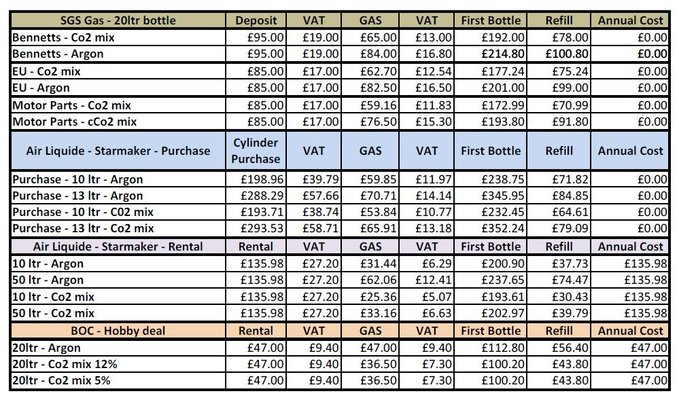Click the £100.80 Refill value
This screenshot has height=400, width=679.
[x=564, y=55]
